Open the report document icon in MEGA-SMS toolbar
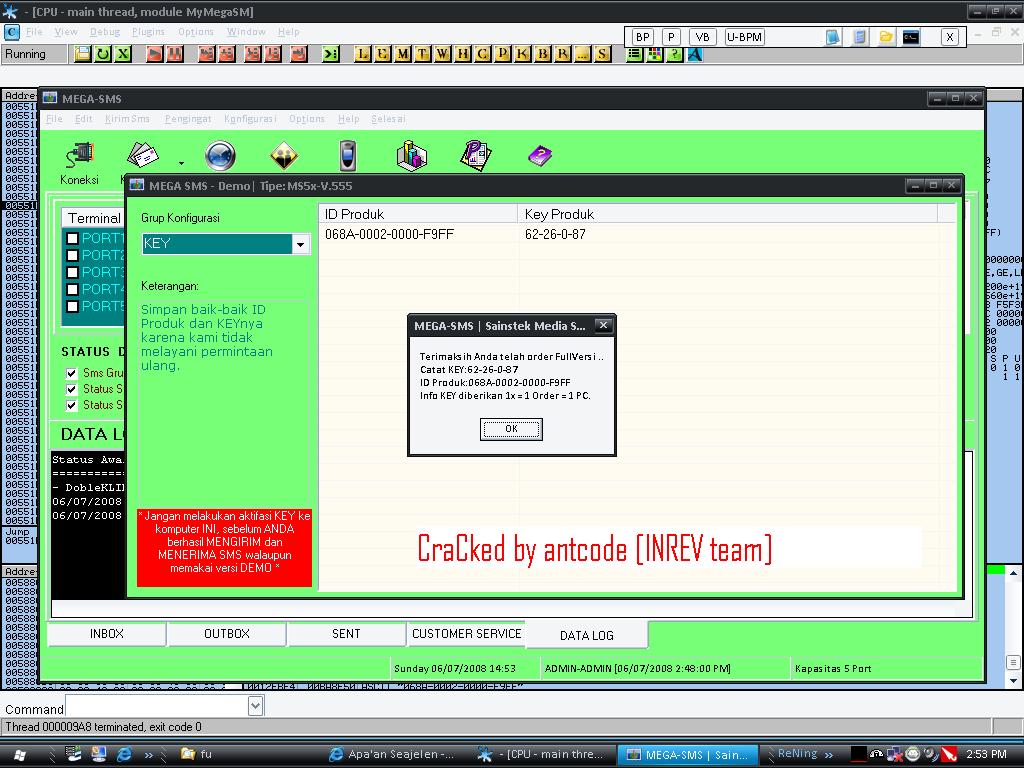This screenshot has height=768, width=1024. [x=476, y=155]
